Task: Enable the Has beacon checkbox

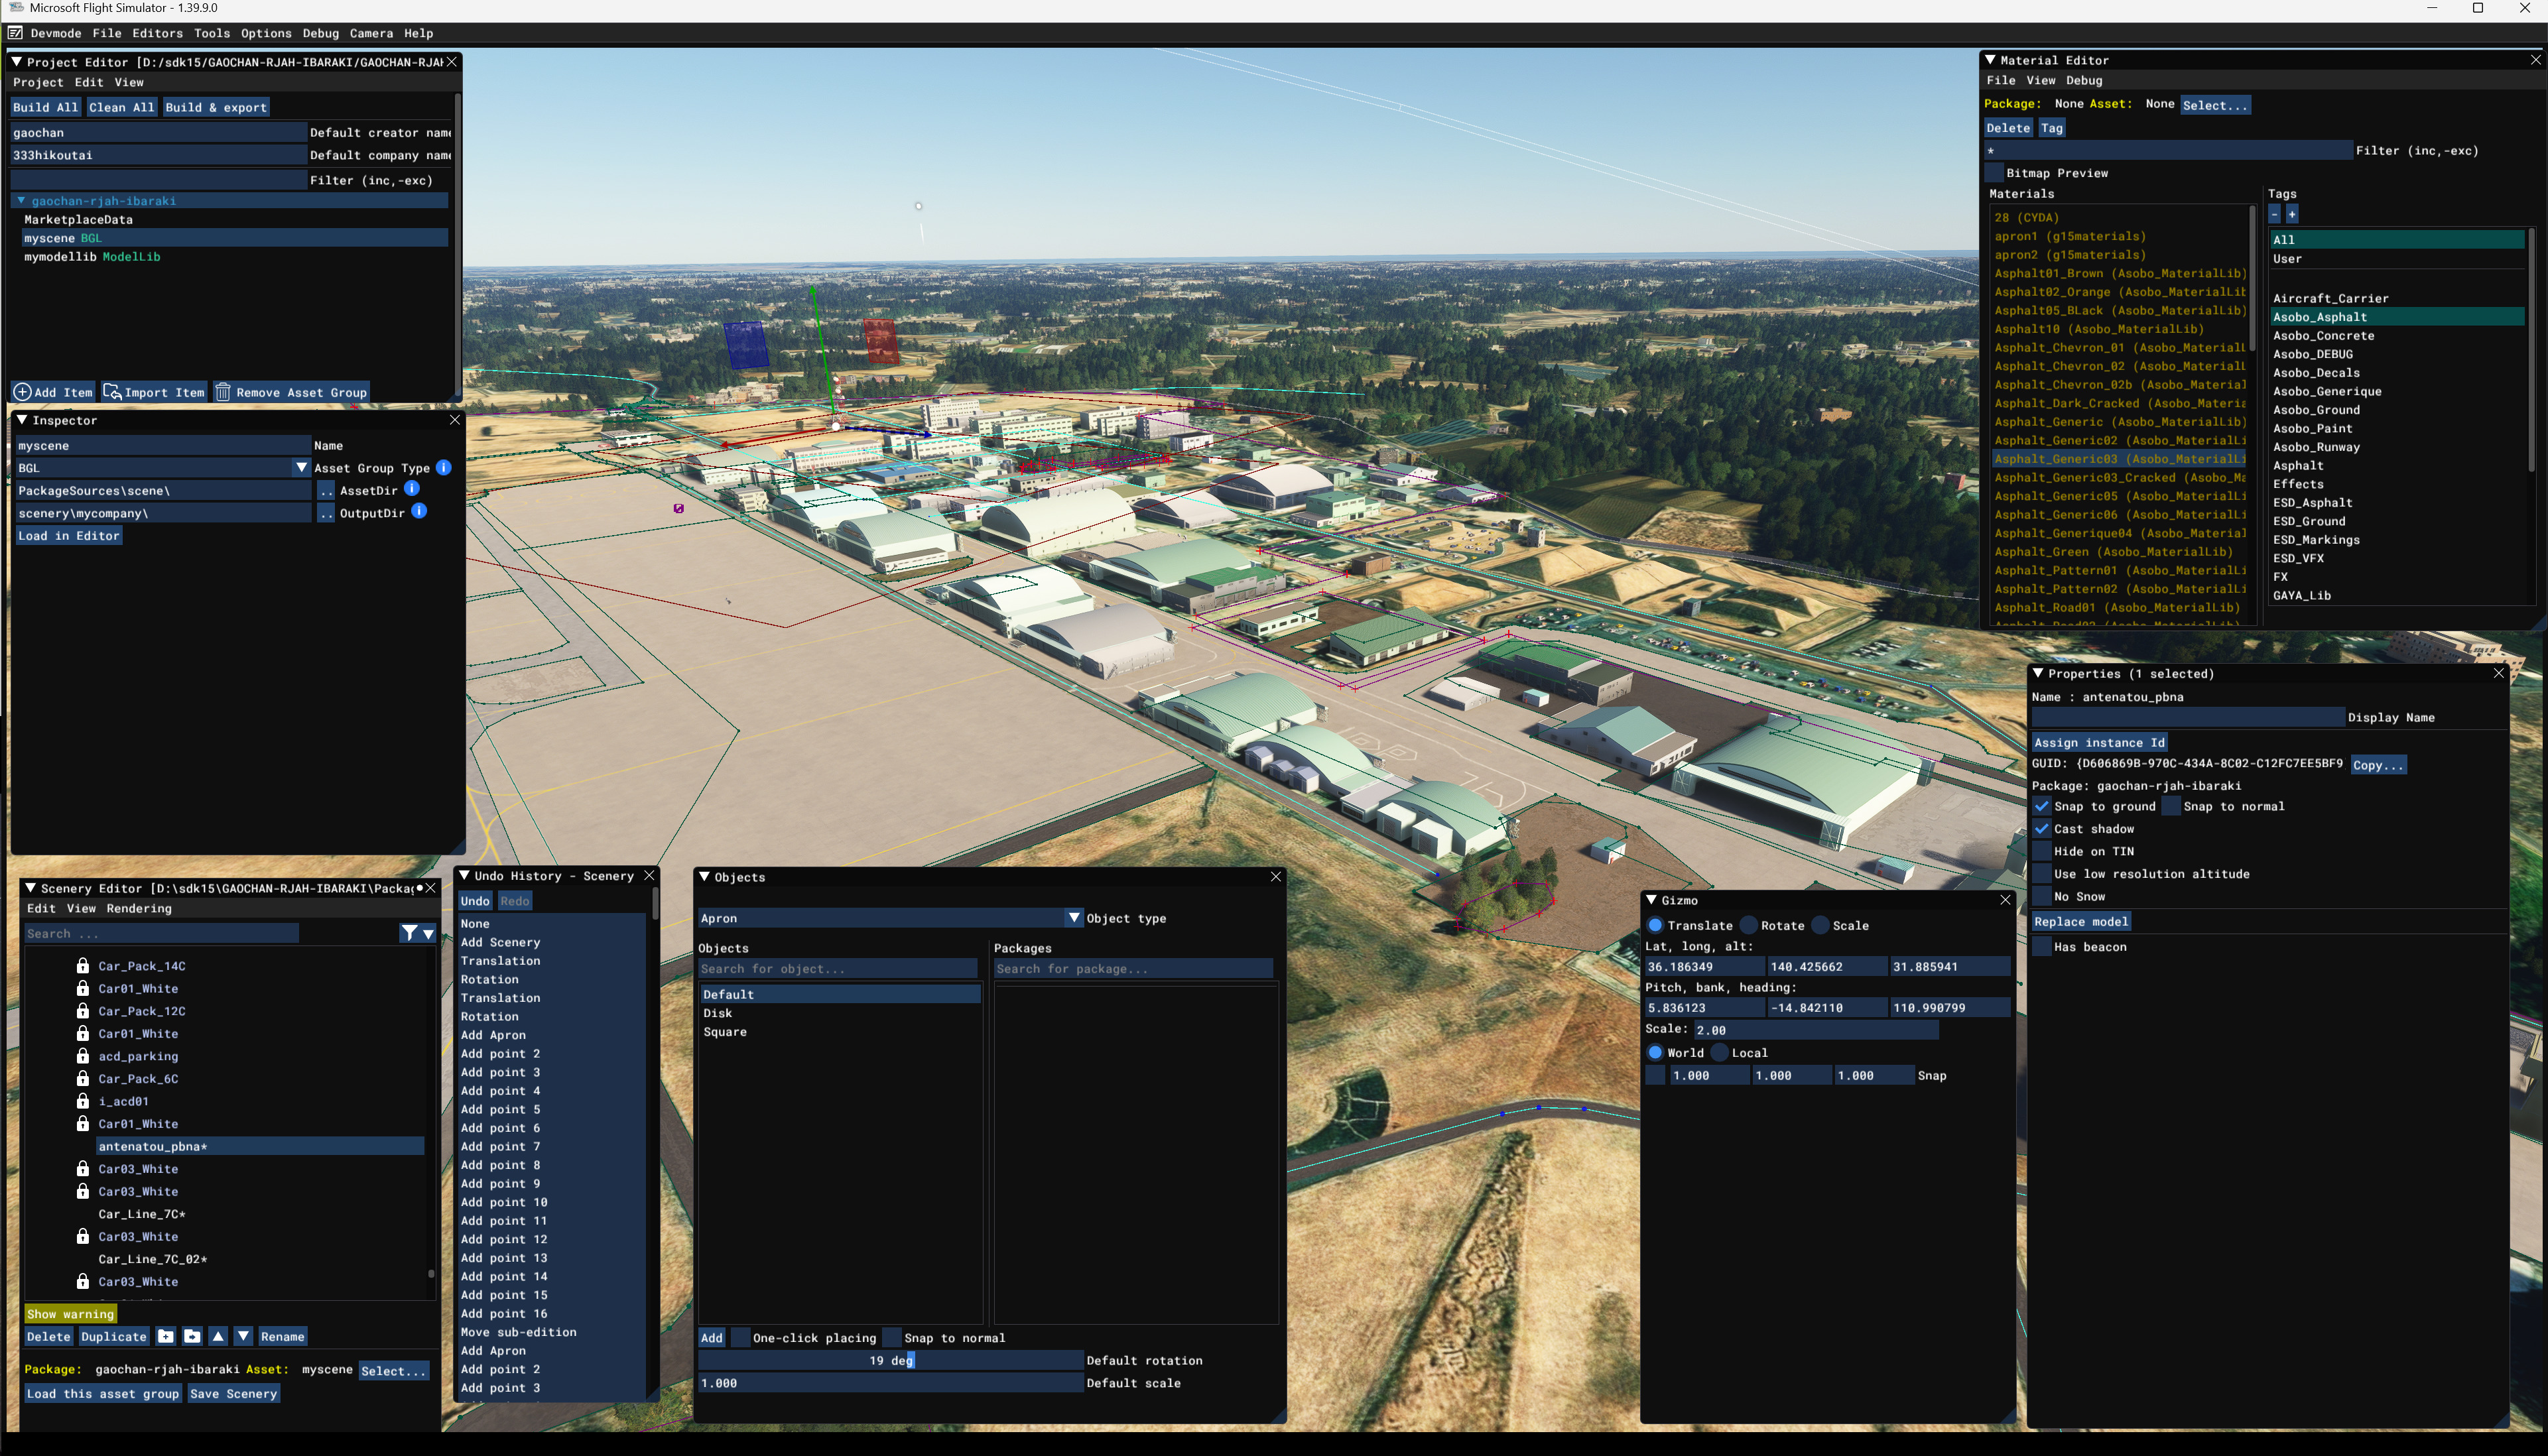Action: (x=2042, y=947)
